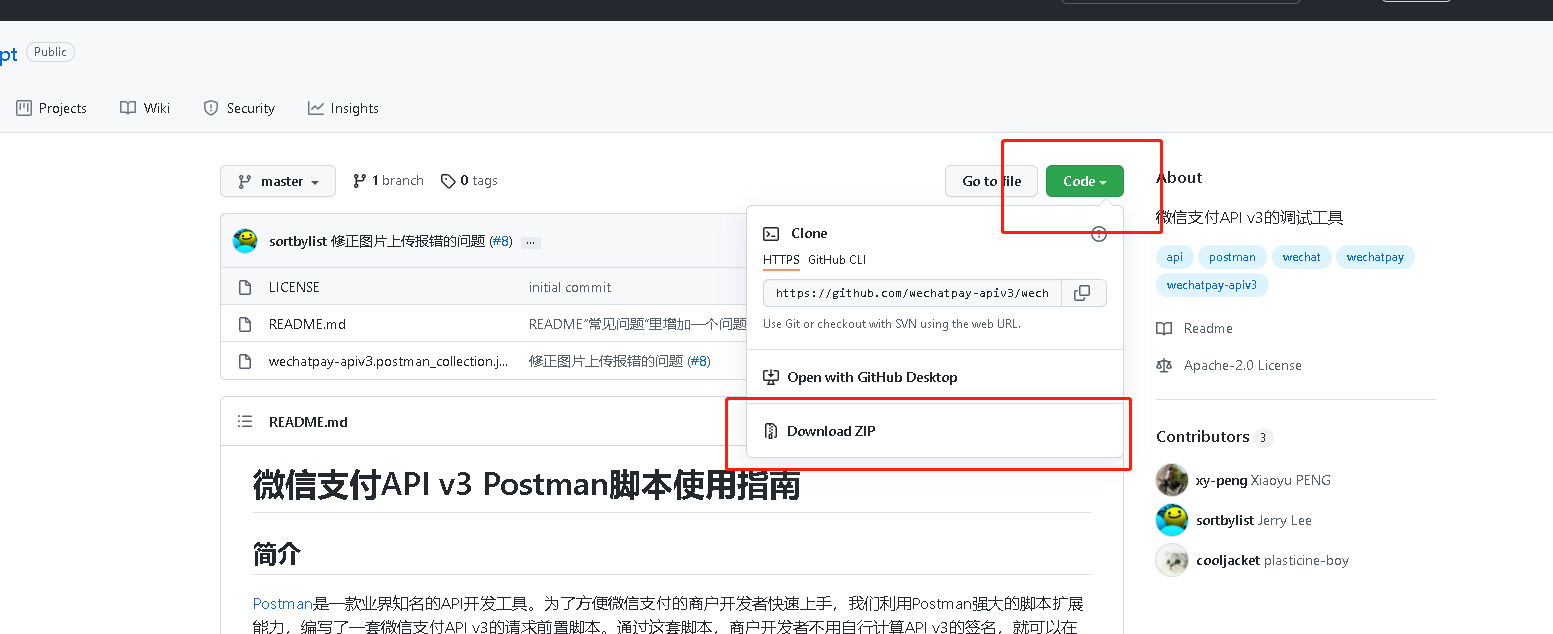1553x634 pixels.
Task: Click cooljacket avatar image
Action: pos(1172,560)
